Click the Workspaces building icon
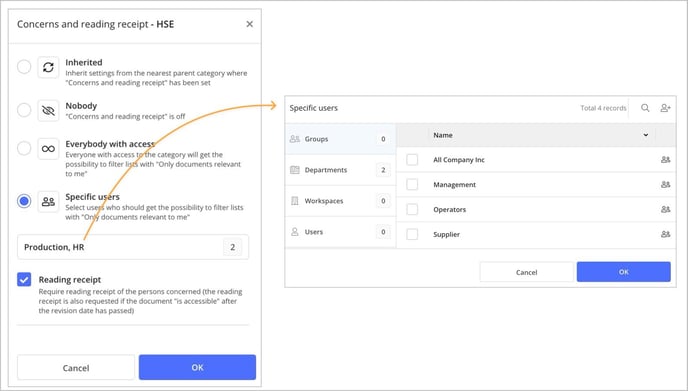688x391 pixels. 295,201
